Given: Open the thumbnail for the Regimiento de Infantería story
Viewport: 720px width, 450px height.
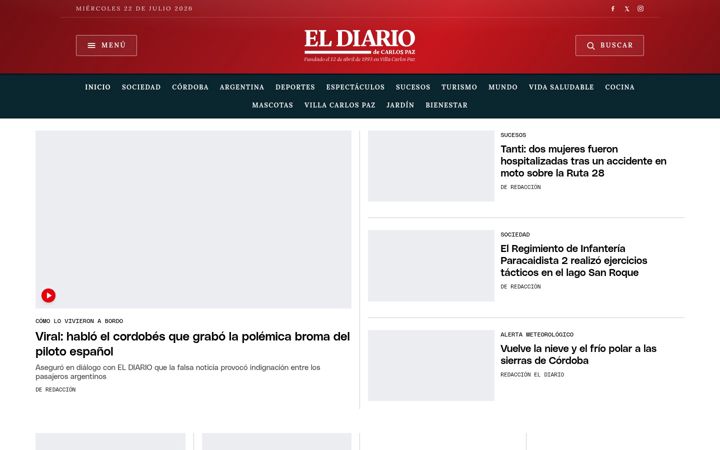Looking at the screenshot, I should [431, 266].
